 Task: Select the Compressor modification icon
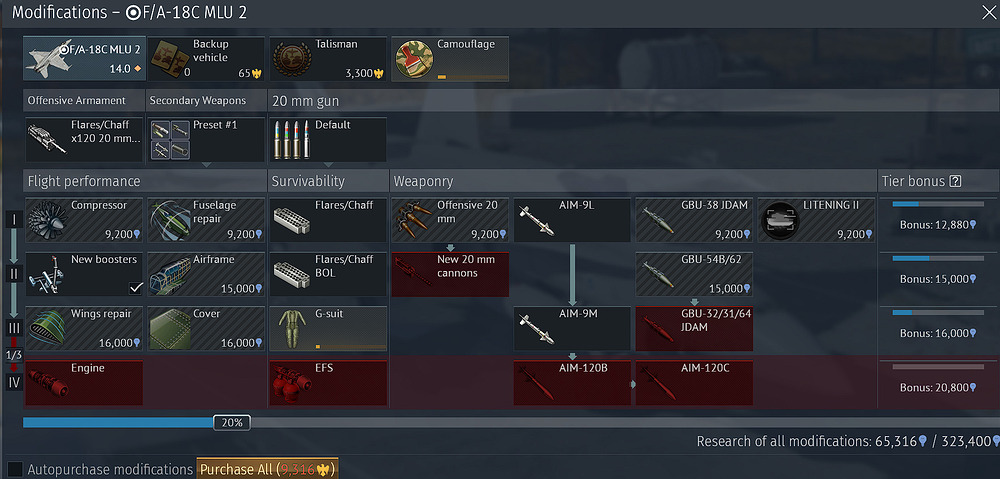coord(47,221)
